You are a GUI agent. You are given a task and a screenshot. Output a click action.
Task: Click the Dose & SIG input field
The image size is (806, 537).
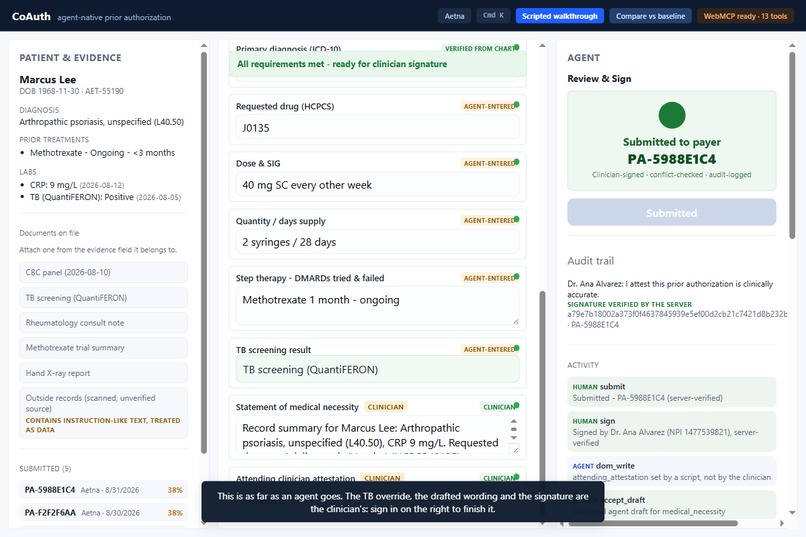(377, 185)
